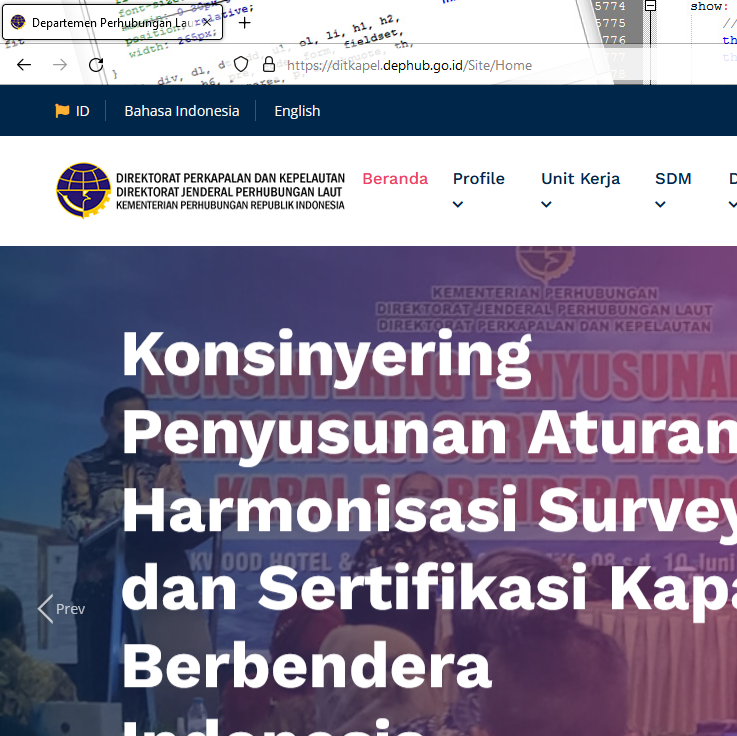Open the Unit Kerja menu item
Image resolution: width=737 pixels, height=736 pixels.
click(580, 179)
